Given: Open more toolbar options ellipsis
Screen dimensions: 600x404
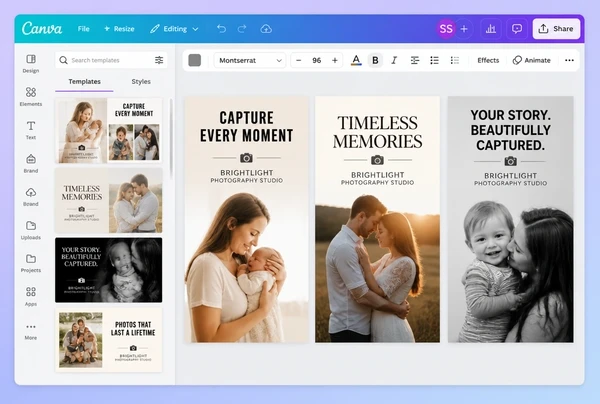Looking at the screenshot, I should point(569,60).
